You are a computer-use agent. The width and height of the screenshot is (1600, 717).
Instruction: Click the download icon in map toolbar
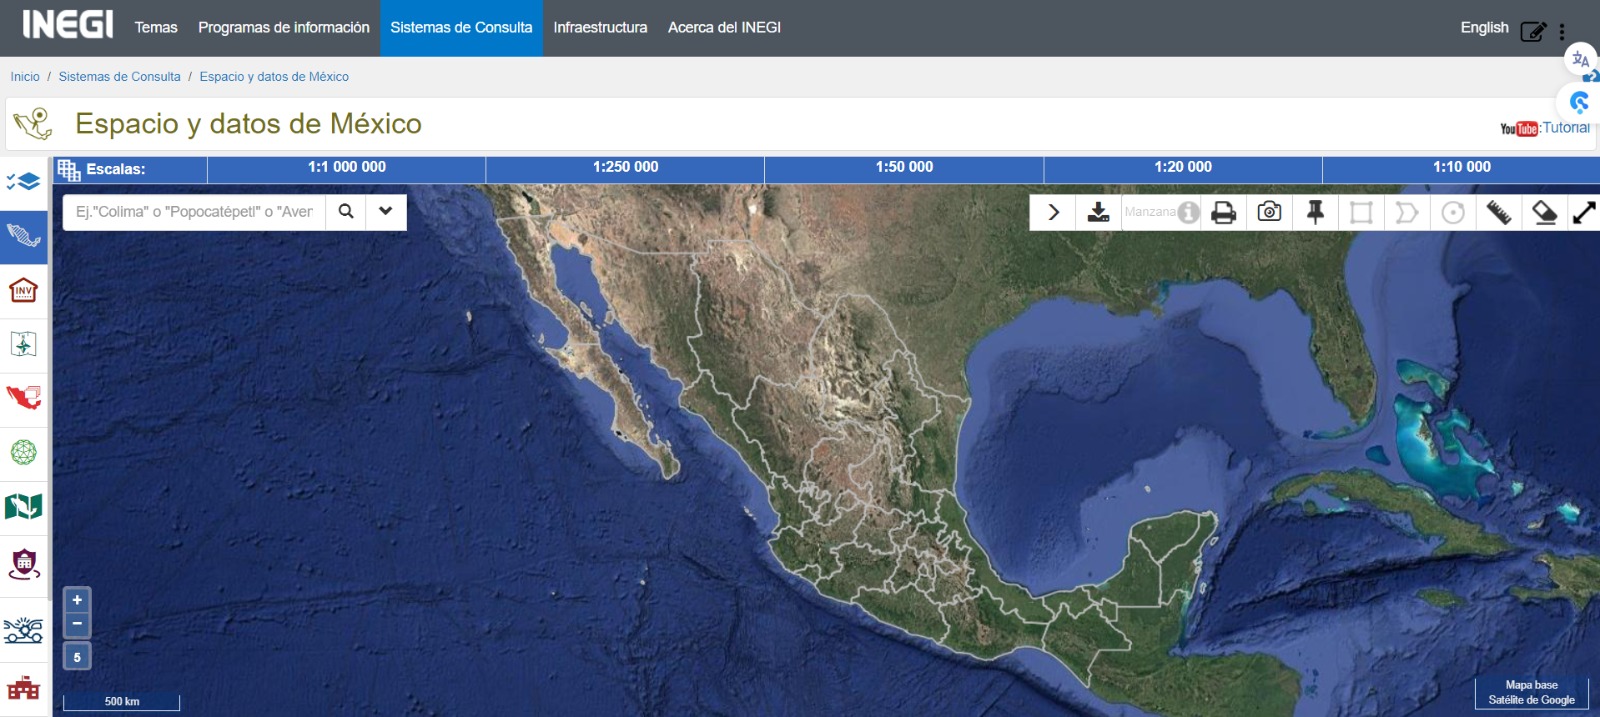[1098, 212]
